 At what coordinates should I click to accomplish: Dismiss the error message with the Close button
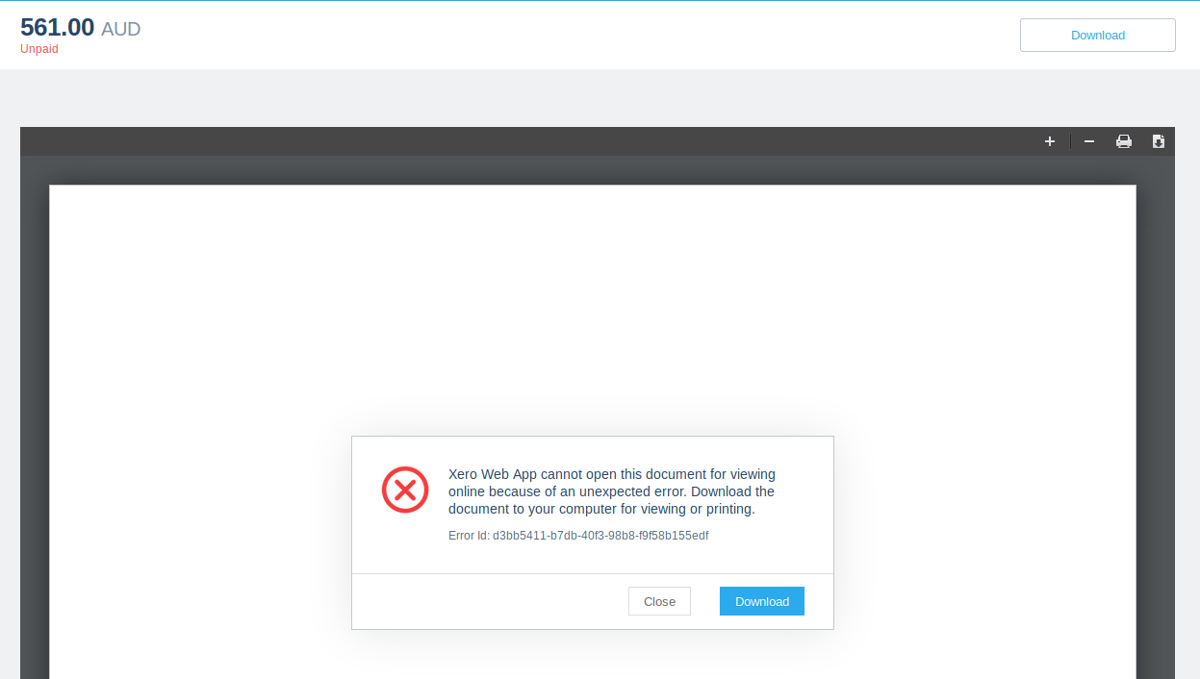coord(659,601)
